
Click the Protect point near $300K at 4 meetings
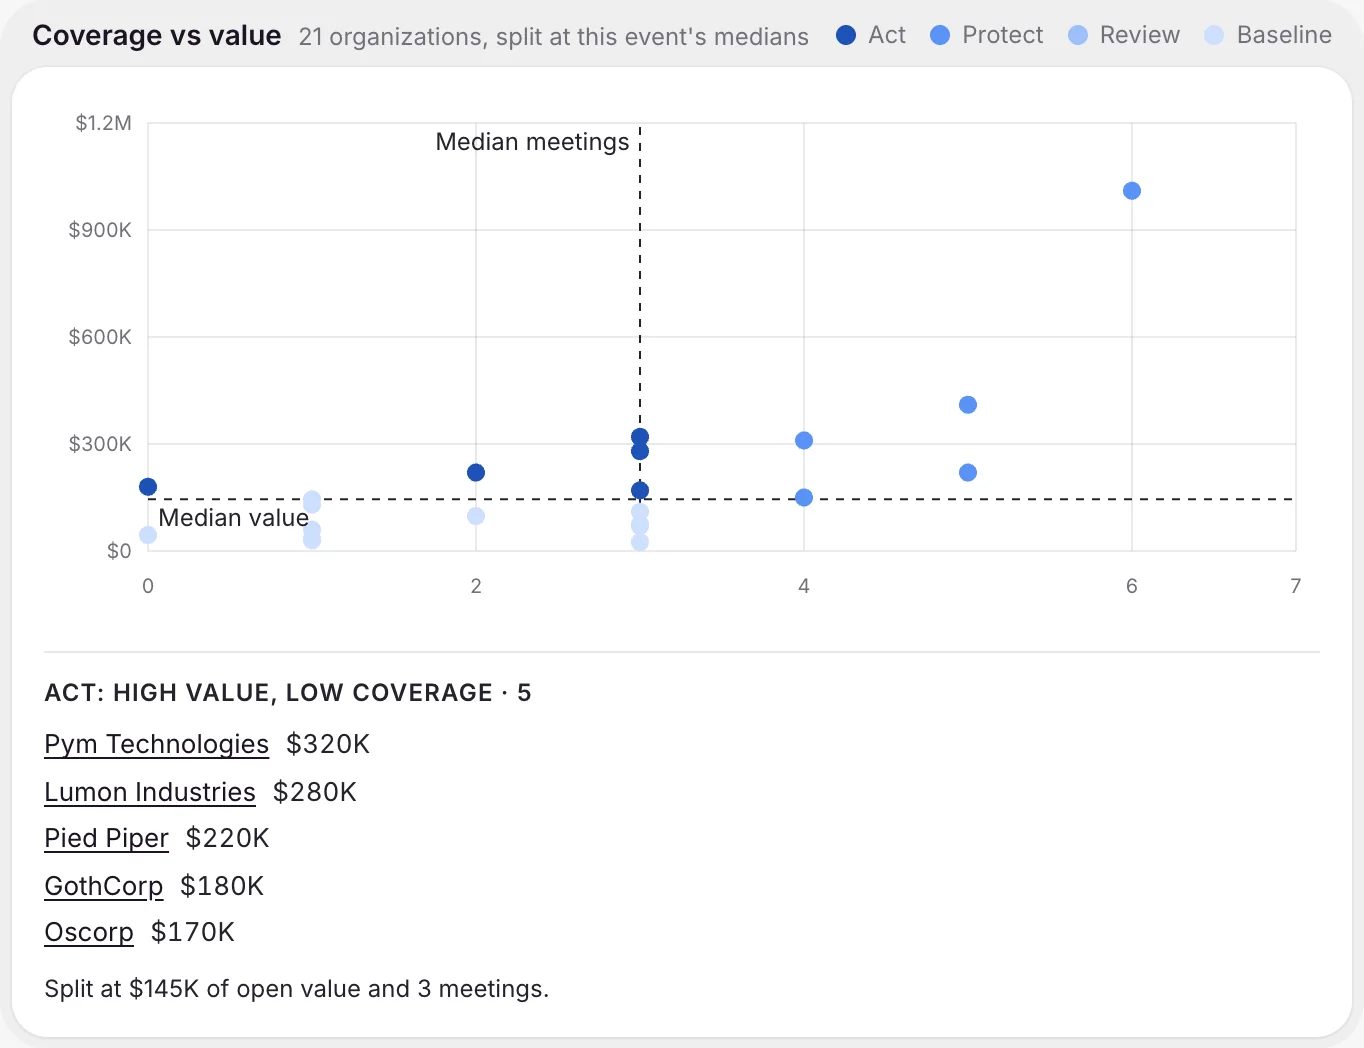pyautogui.click(x=804, y=441)
